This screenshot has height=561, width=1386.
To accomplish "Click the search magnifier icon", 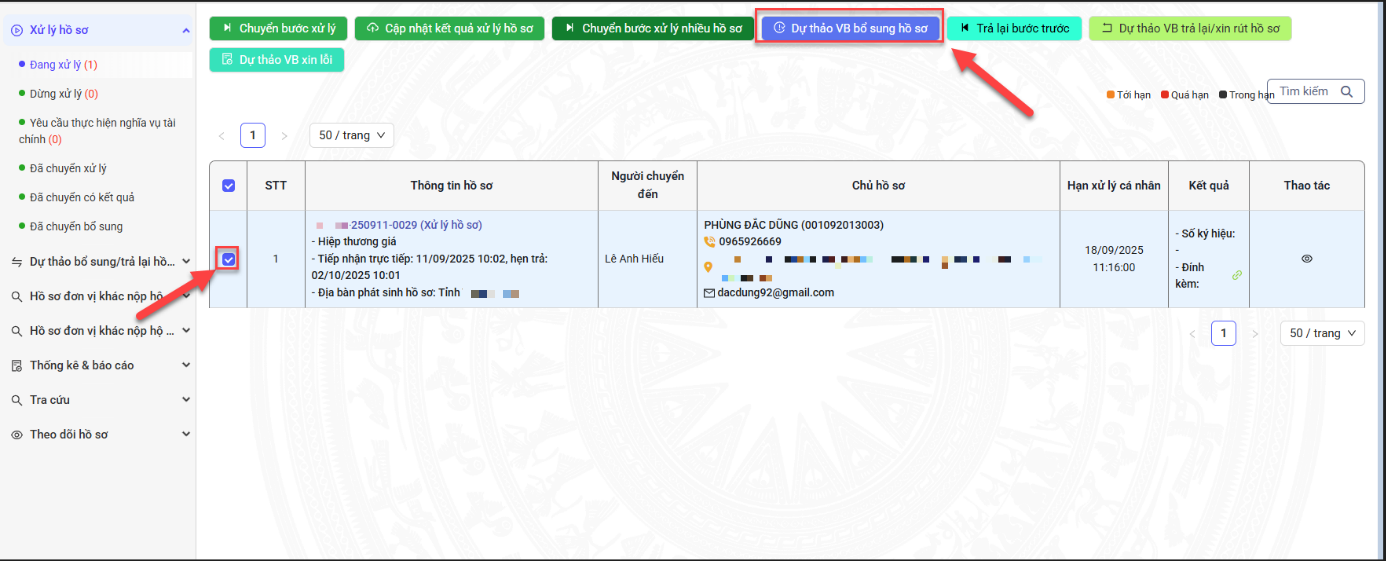I will click(1347, 92).
